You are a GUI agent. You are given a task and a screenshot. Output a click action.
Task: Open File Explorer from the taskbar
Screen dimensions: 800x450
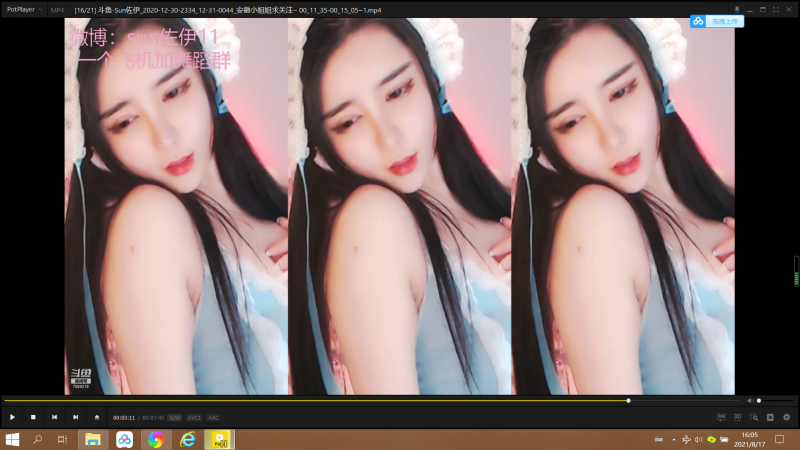point(92,439)
